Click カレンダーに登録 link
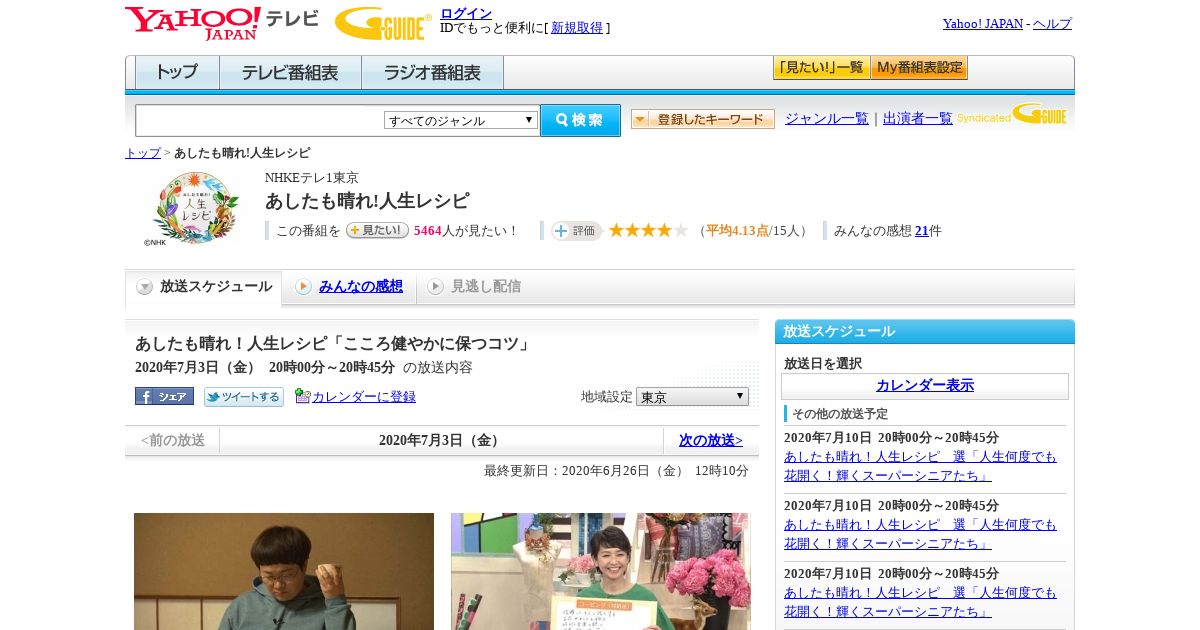 pyautogui.click(x=364, y=397)
